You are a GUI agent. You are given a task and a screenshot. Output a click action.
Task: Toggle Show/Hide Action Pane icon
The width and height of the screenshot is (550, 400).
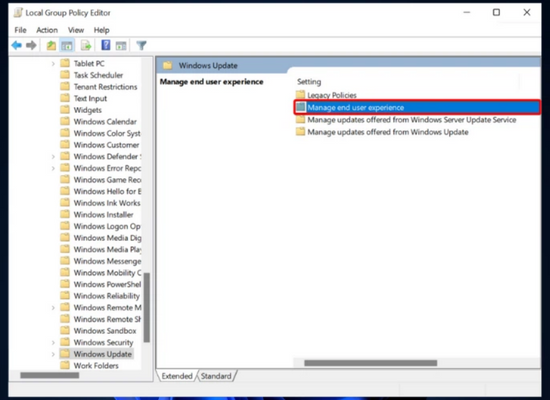pyautogui.click(x=121, y=45)
